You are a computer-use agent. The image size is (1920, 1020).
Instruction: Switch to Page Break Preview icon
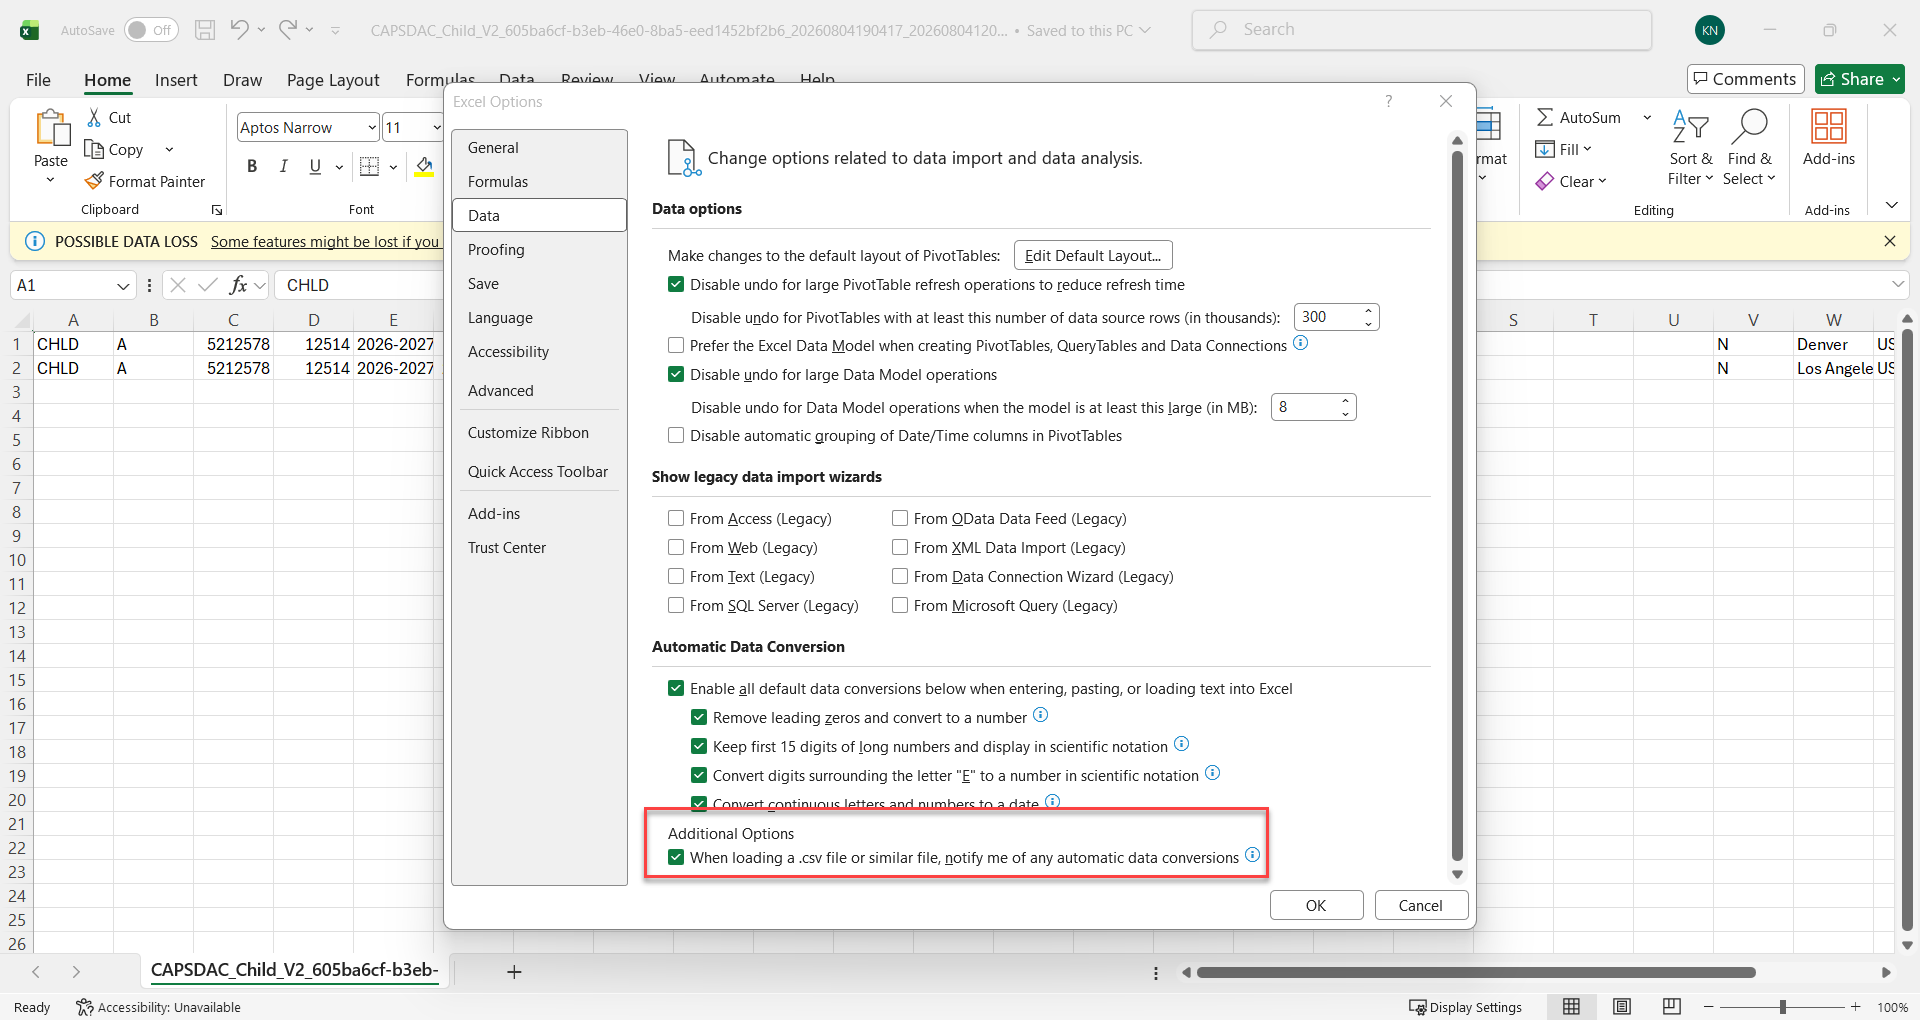(1671, 1007)
